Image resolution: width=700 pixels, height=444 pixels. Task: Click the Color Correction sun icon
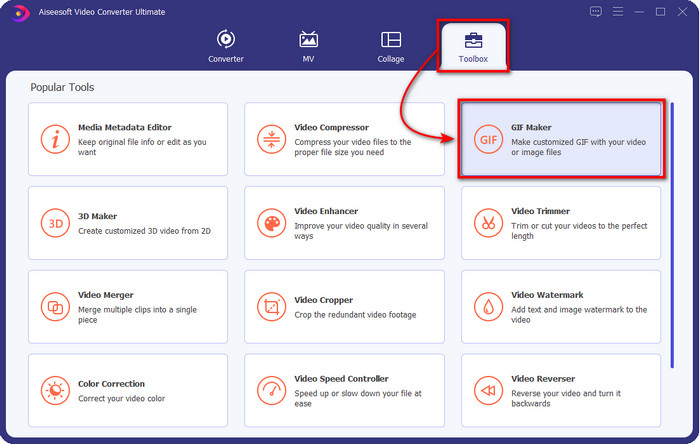56,390
